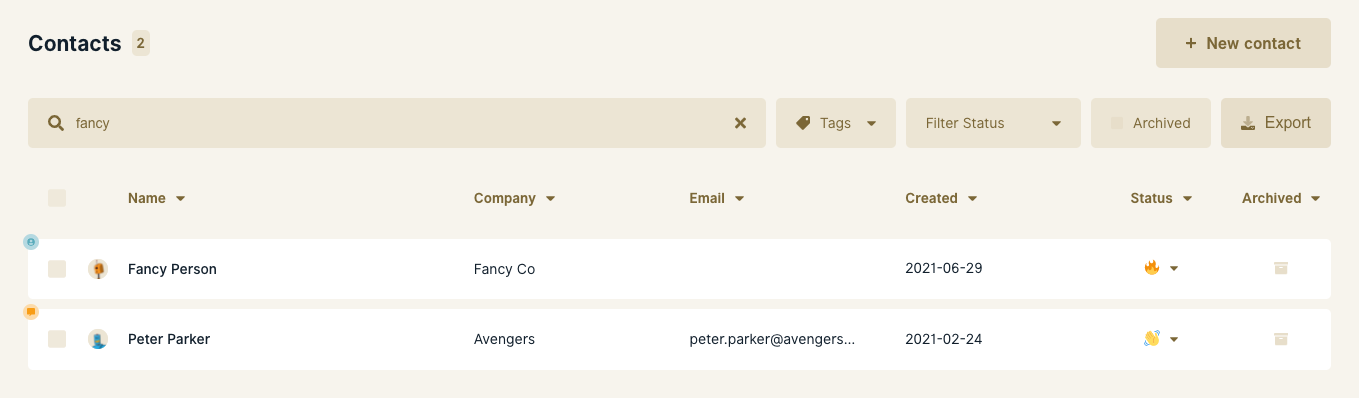
Task: Check the Fancy Person row checkbox
Action: (x=57, y=269)
